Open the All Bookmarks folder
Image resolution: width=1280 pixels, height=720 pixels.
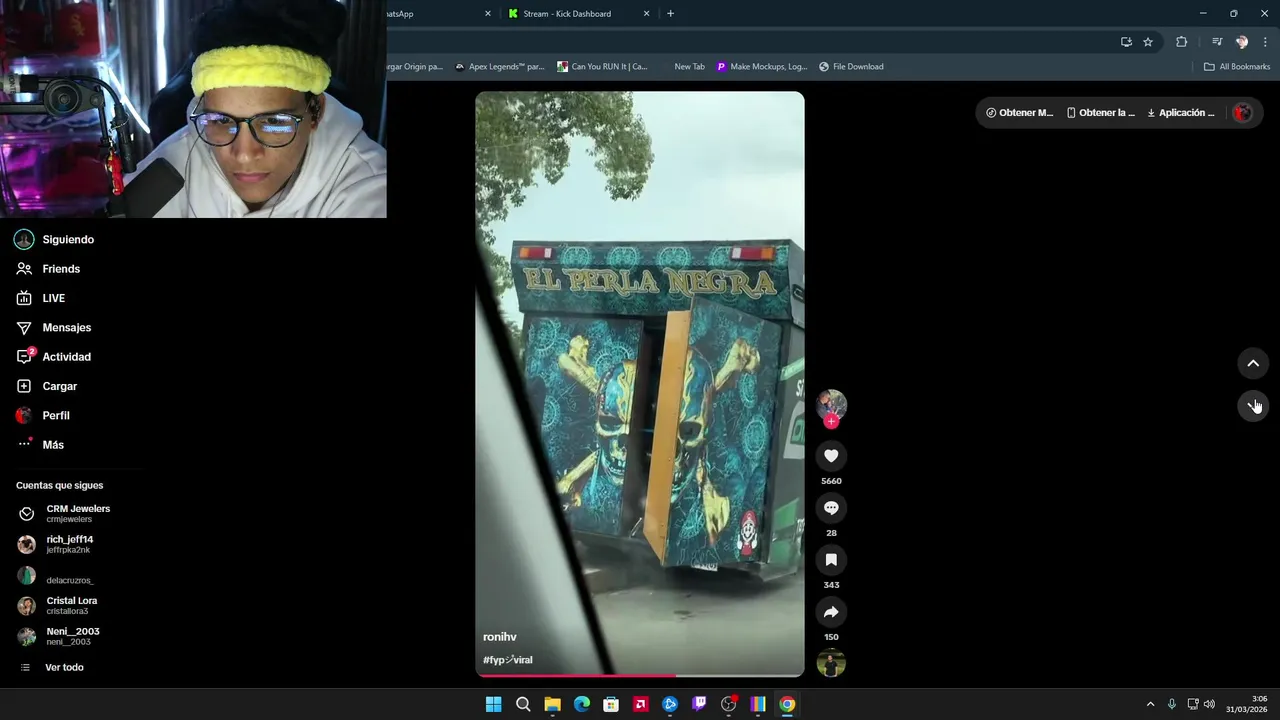[x=1237, y=67]
